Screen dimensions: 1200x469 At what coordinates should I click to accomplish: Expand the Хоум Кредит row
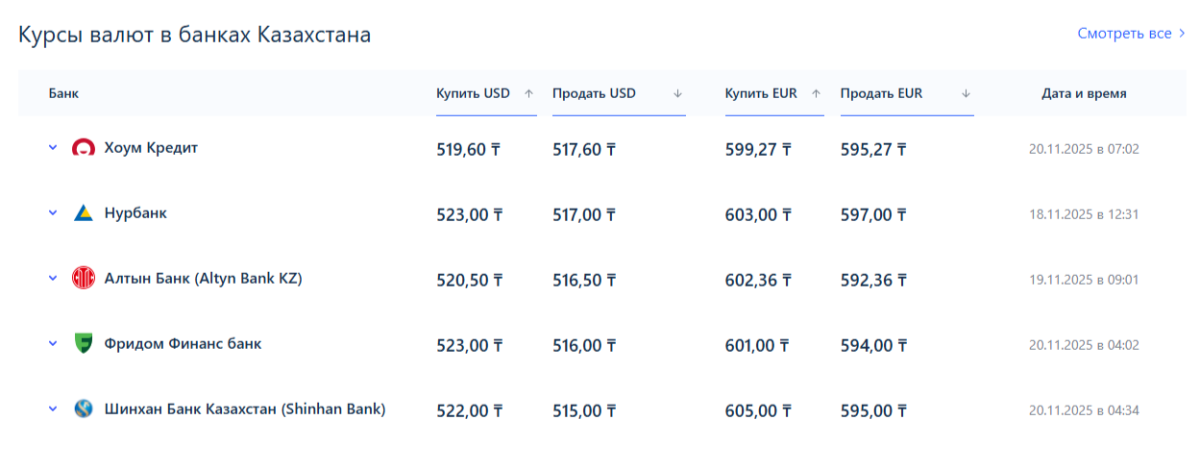(x=53, y=148)
